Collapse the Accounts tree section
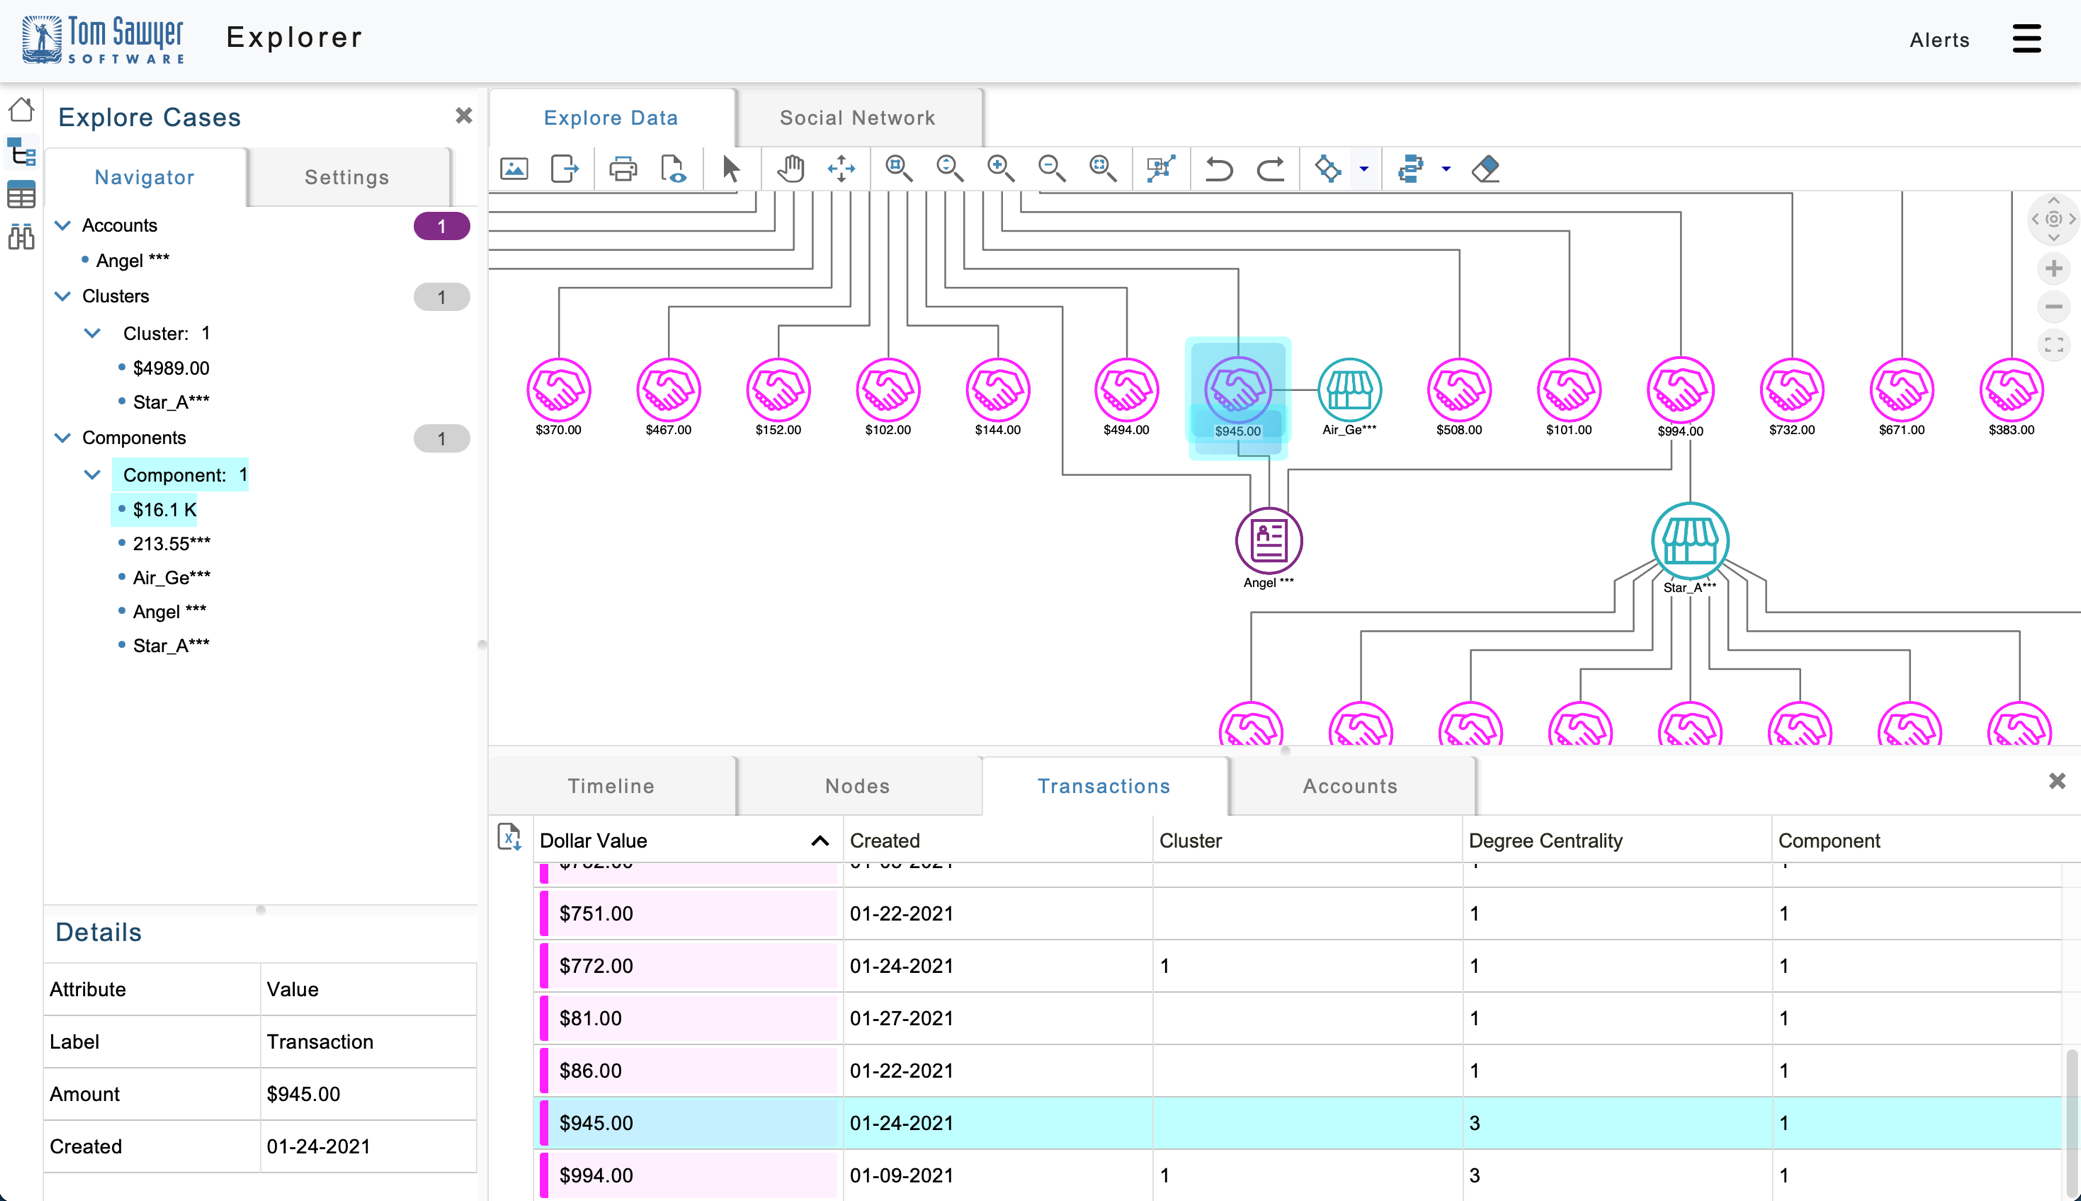Viewport: 2081px width, 1201px height. (63, 225)
